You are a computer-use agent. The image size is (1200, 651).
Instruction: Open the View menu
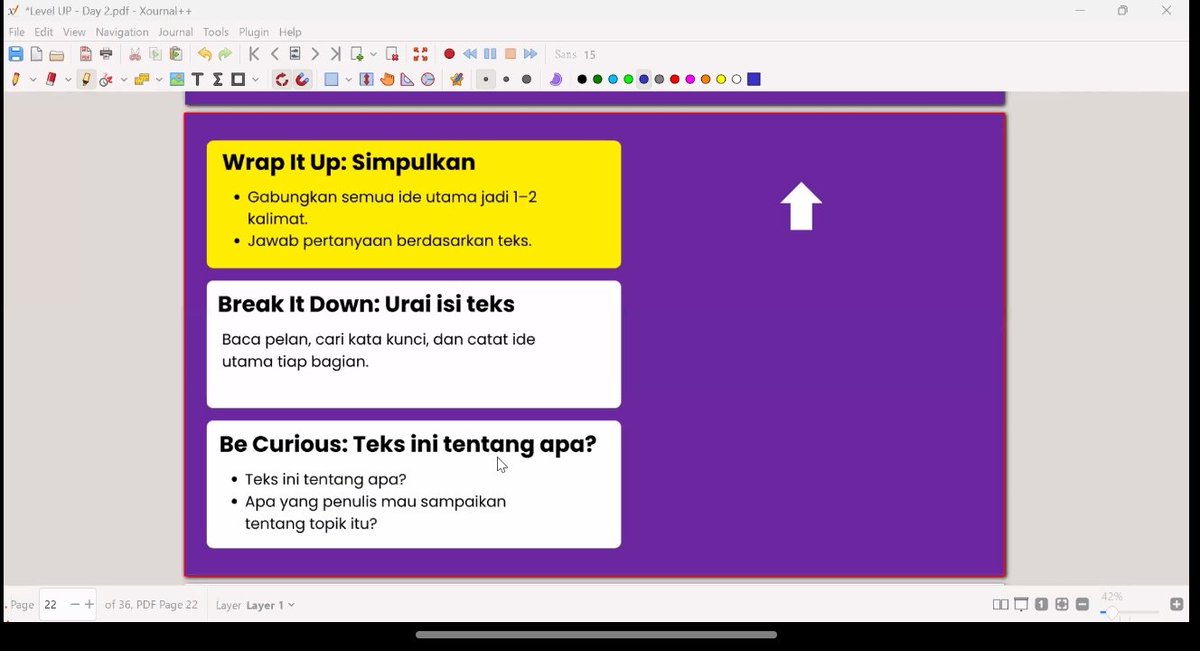click(74, 32)
